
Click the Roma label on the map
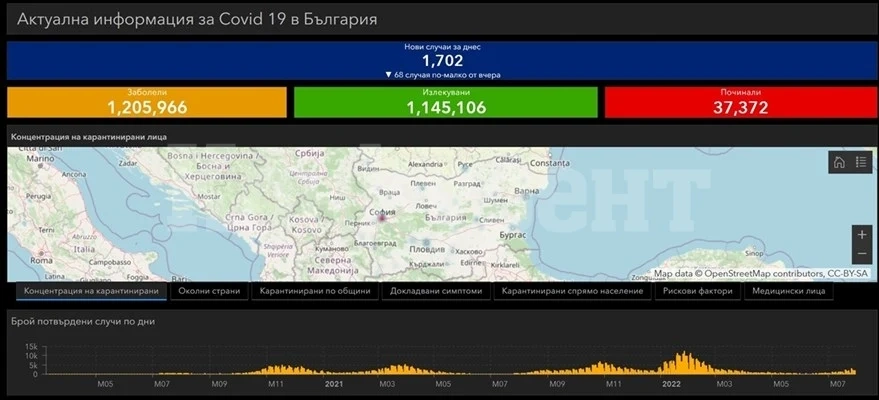click(41, 261)
